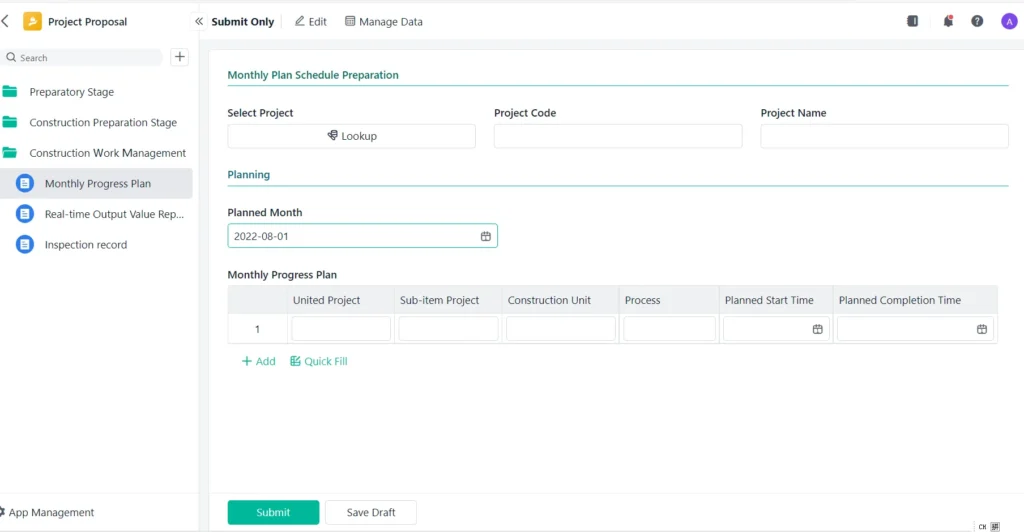The image size is (1024, 532).
Task: Click the Save Draft button
Action: [371, 512]
